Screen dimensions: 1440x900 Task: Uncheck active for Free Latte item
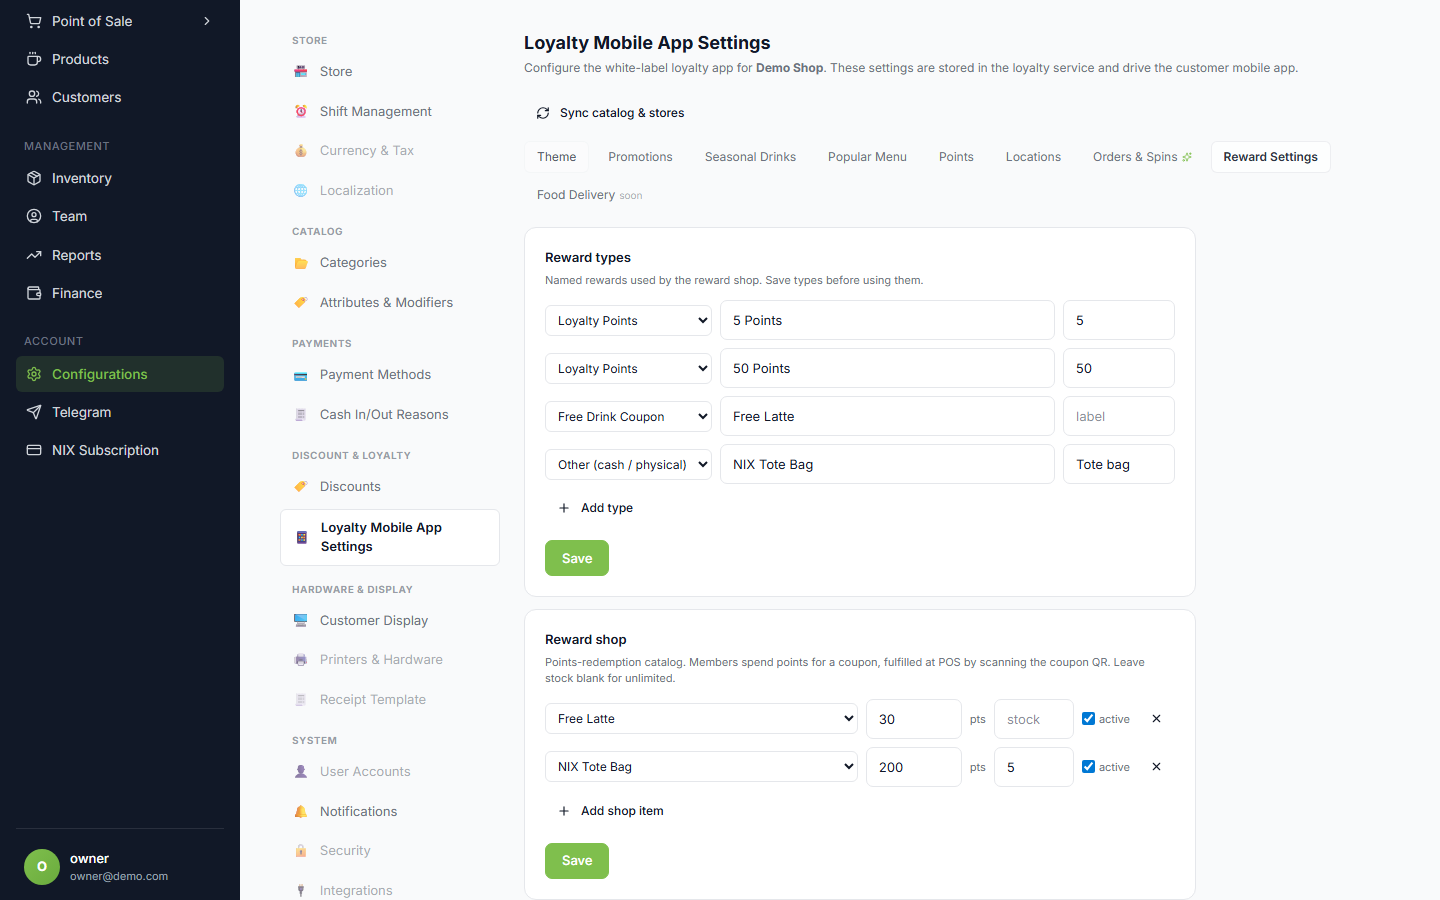point(1088,719)
